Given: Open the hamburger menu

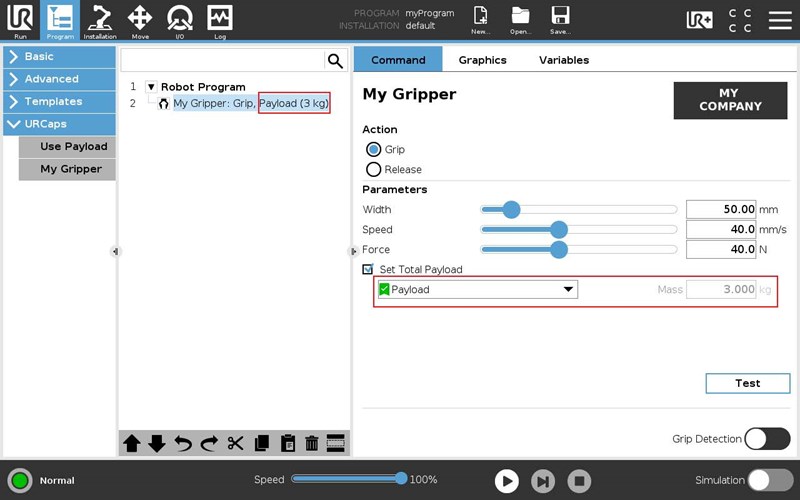Looking at the screenshot, I should [x=779, y=20].
